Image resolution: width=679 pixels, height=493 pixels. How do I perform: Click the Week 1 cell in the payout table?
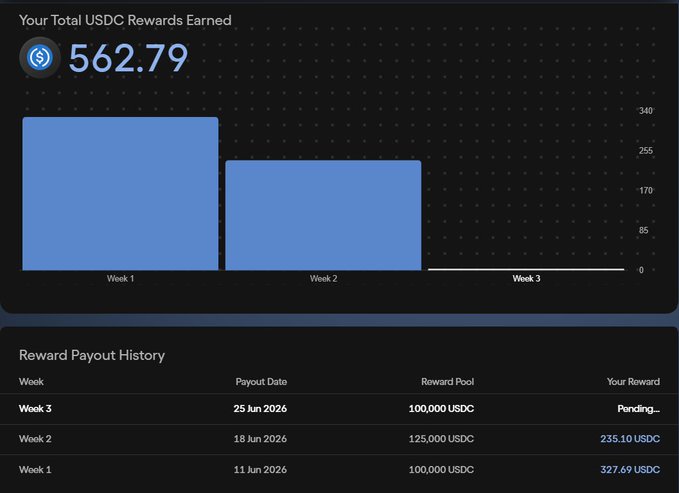[x=35, y=470]
